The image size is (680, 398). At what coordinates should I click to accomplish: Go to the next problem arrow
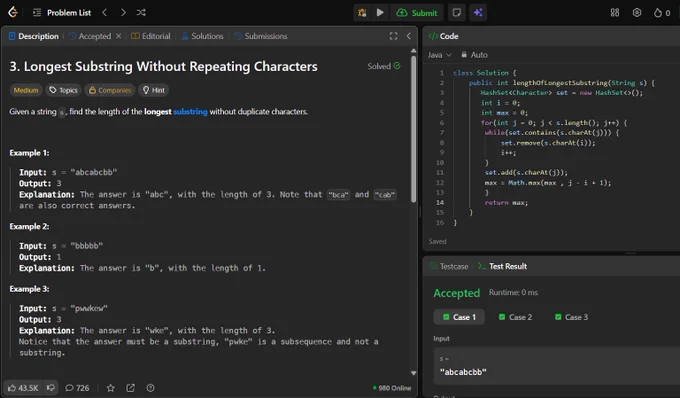pos(123,13)
